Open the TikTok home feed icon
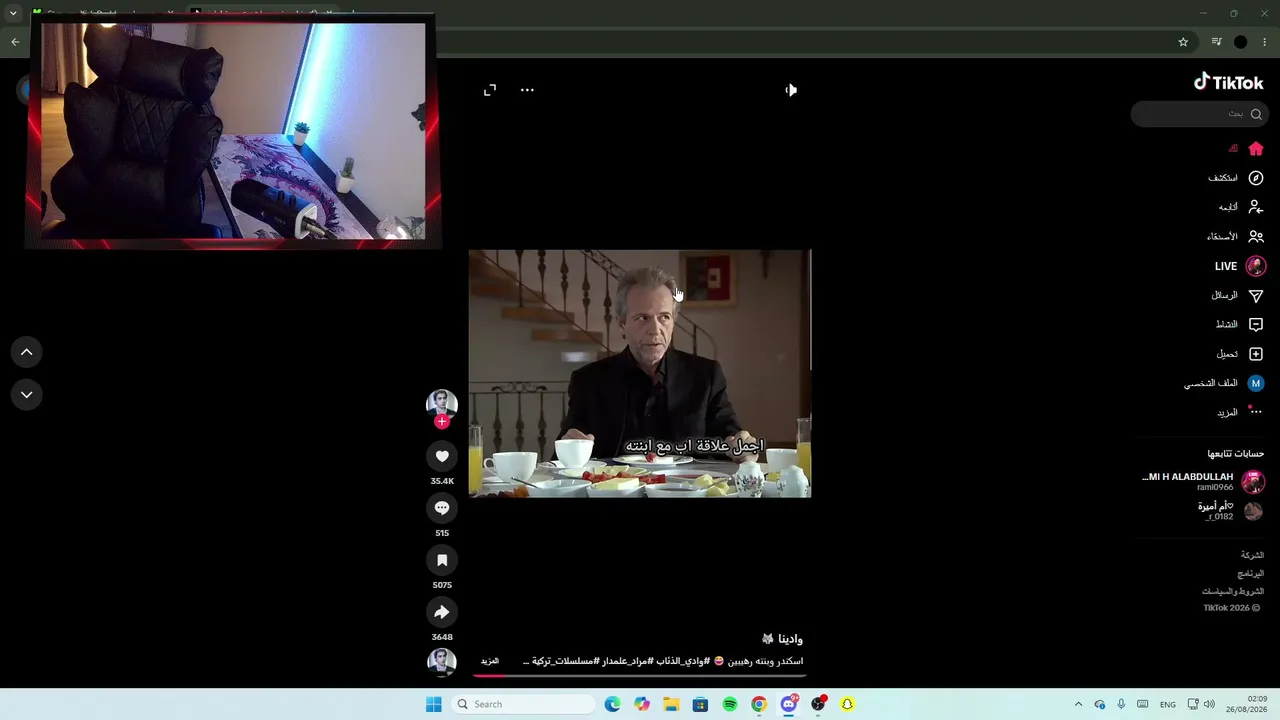Screen dimensions: 1280x720 pos(1256,149)
